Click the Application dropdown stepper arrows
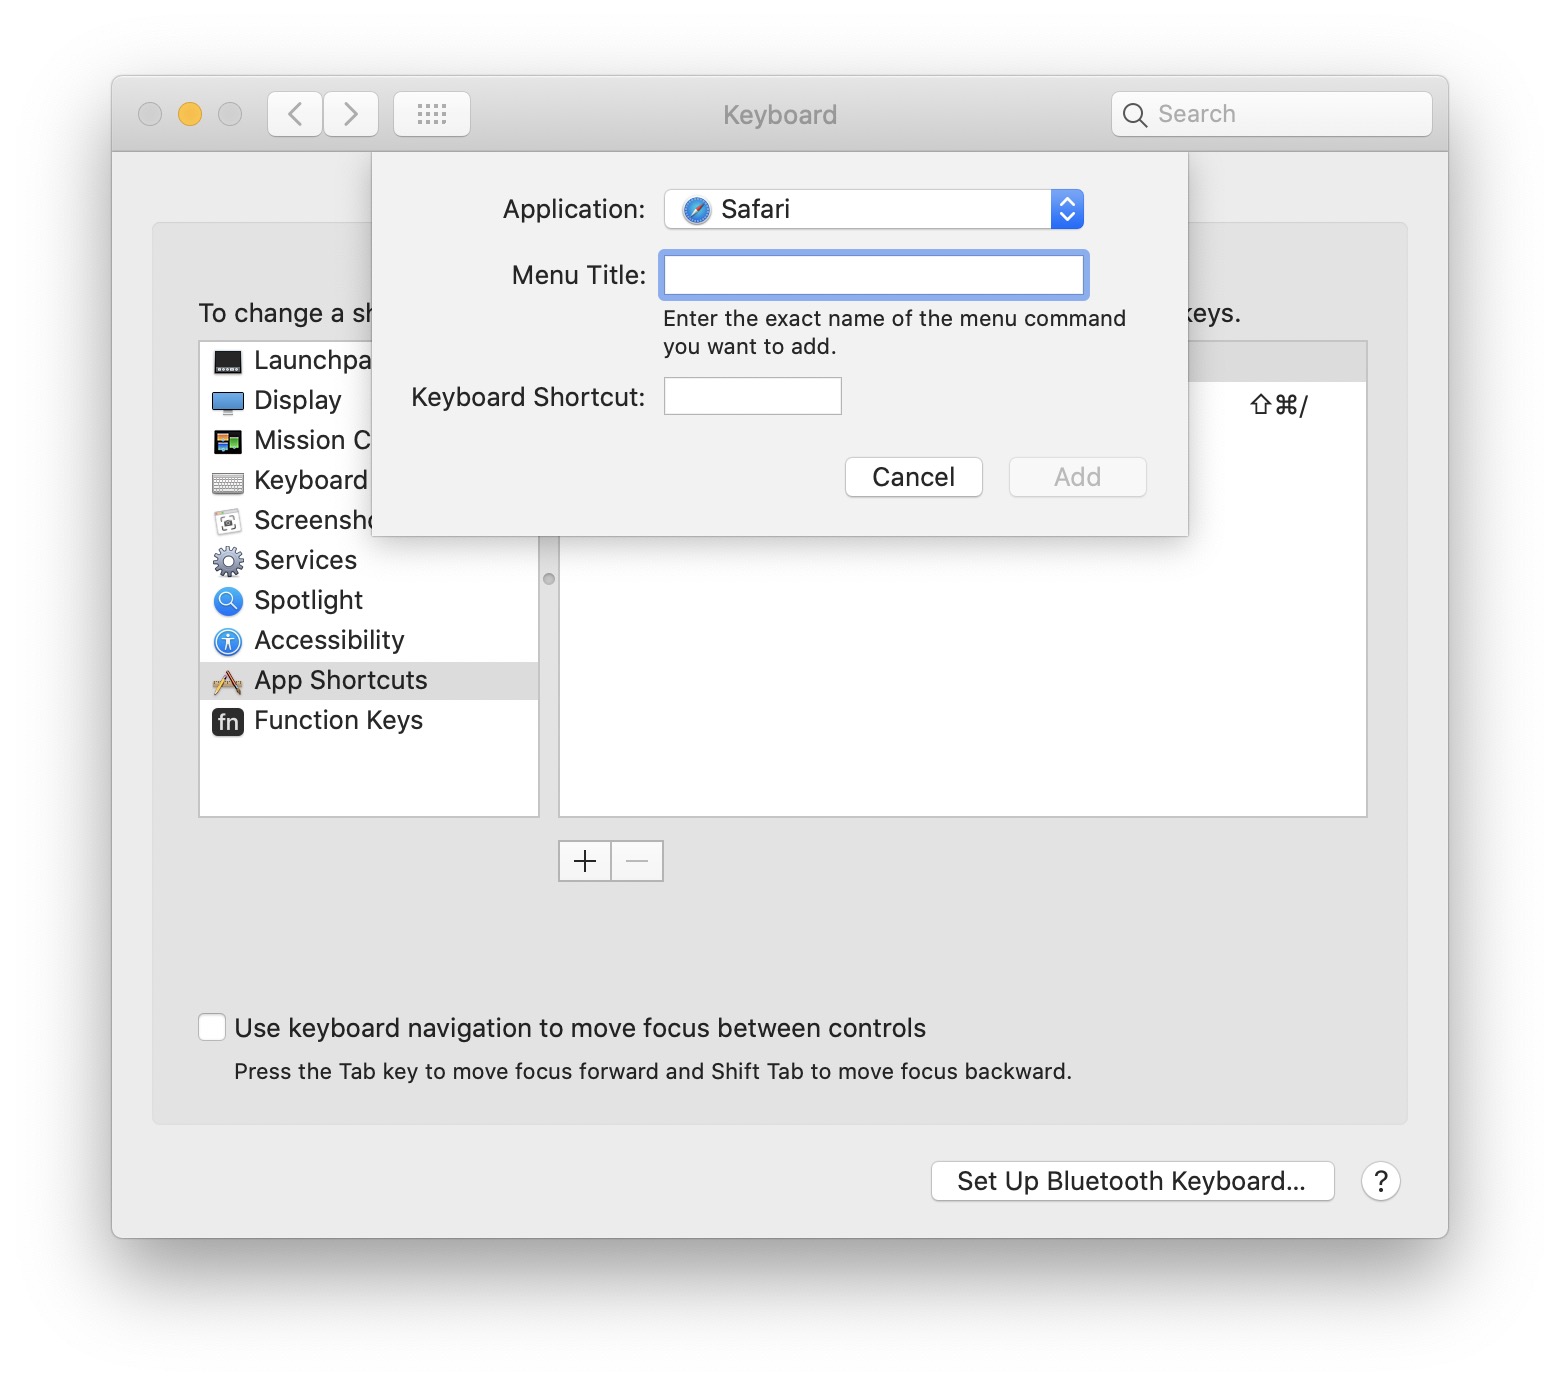Screen dimensions: 1560x1386 [x=1067, y=209]
